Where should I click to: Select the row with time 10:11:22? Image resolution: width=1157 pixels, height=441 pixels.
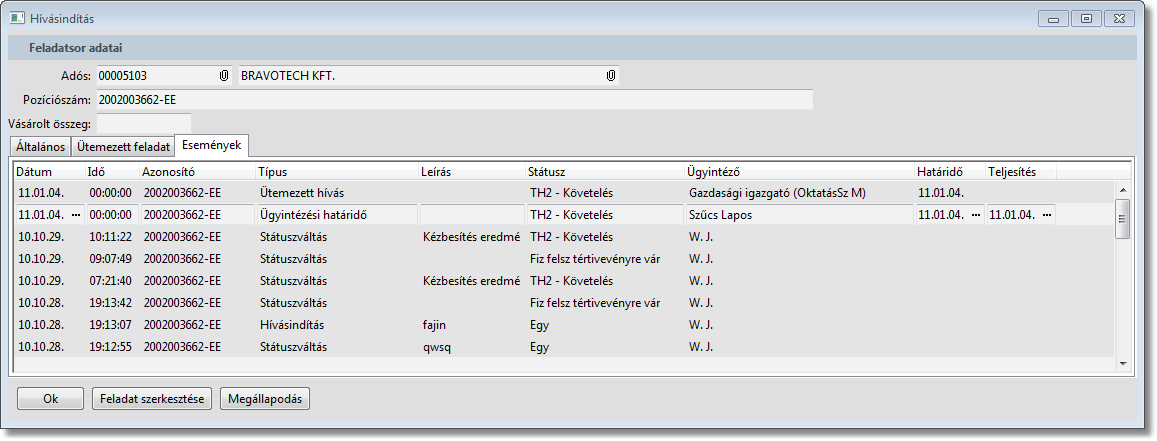[x=564, y=237]
